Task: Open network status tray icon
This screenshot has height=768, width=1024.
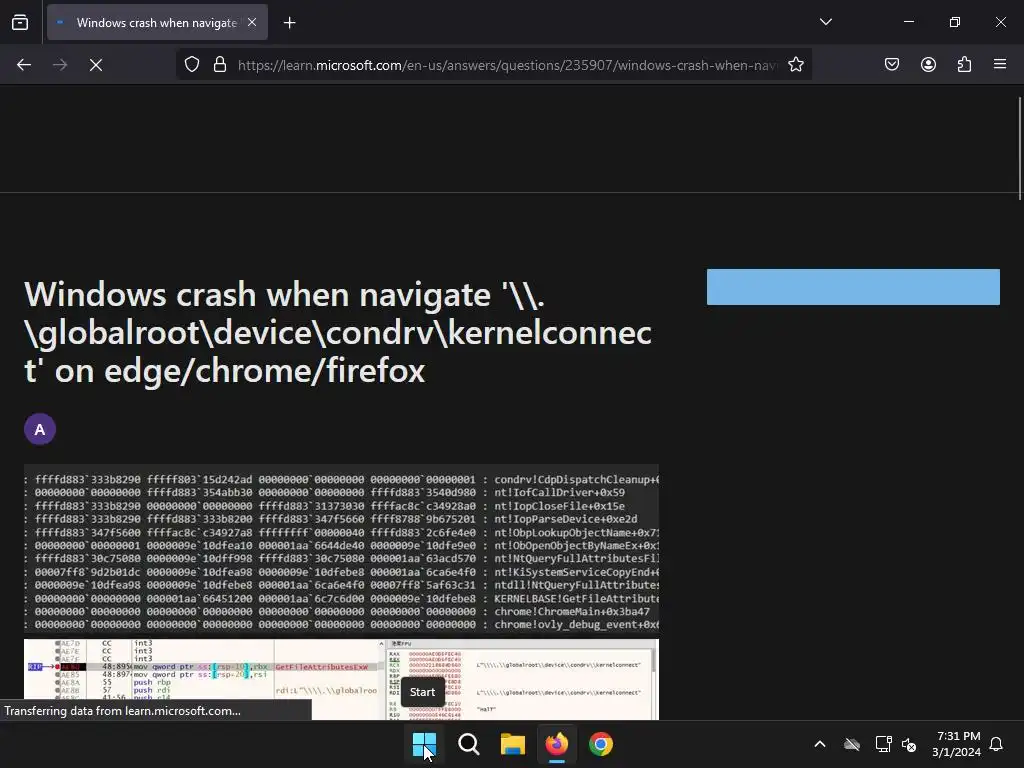Action: click(883, 744)
